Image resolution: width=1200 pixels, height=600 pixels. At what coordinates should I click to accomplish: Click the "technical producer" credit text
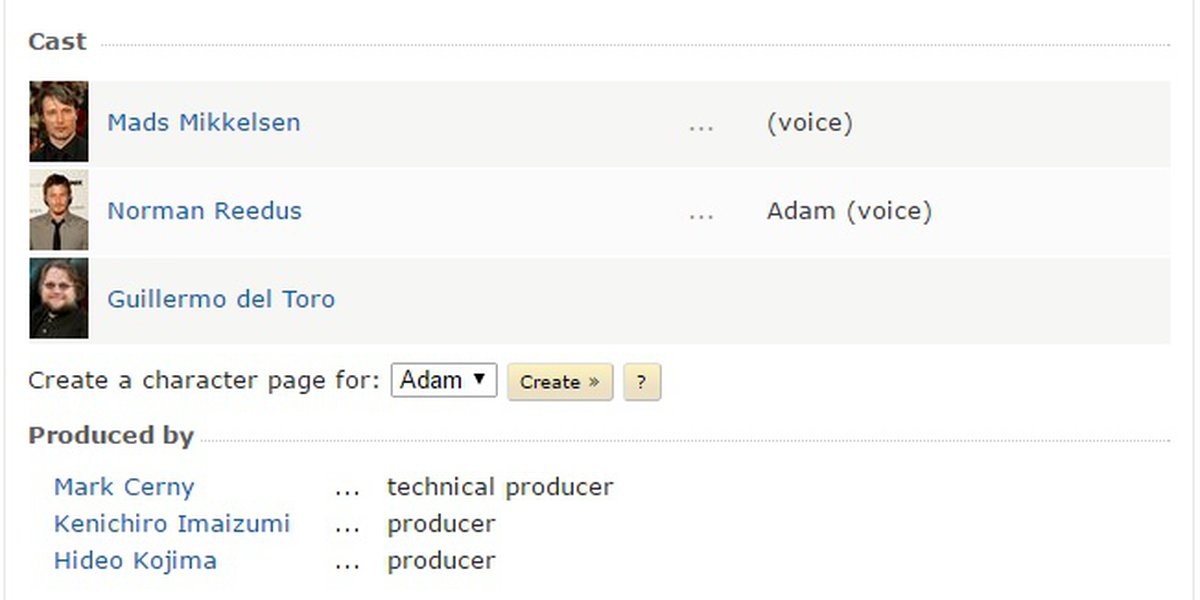[x=500, y=487]
